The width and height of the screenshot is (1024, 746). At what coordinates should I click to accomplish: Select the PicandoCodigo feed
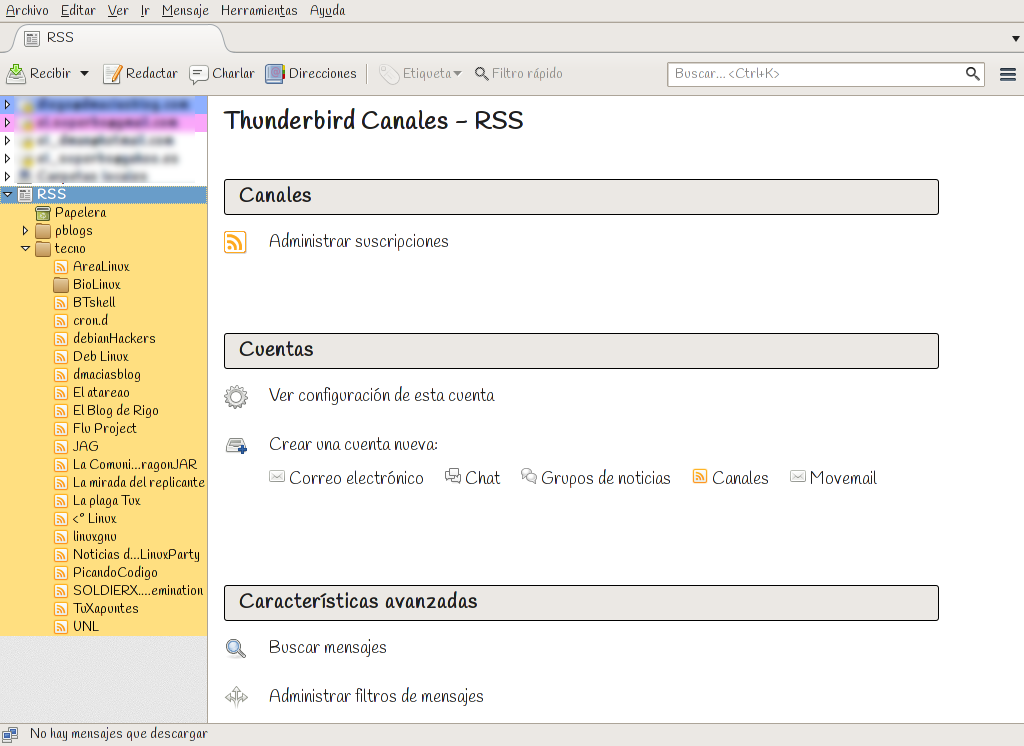[115, 572]
